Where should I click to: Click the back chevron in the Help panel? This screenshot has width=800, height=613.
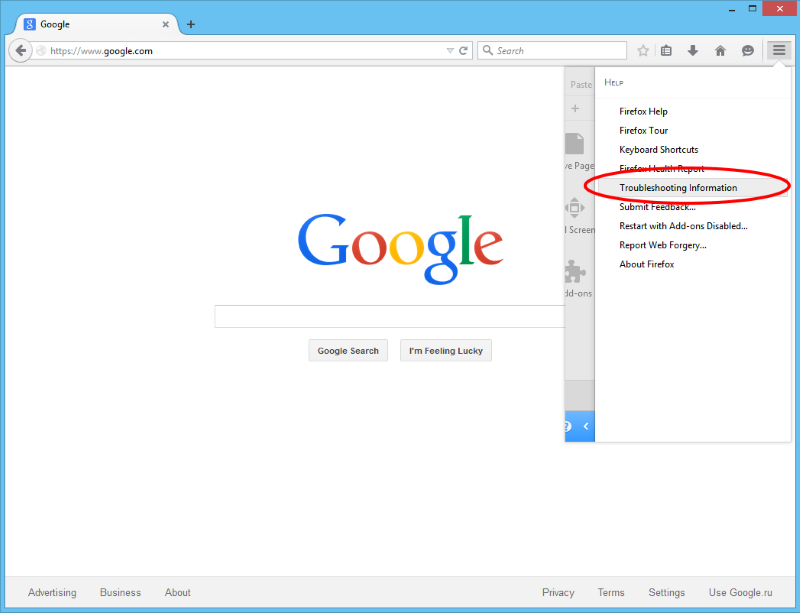[x=586, y=426]
